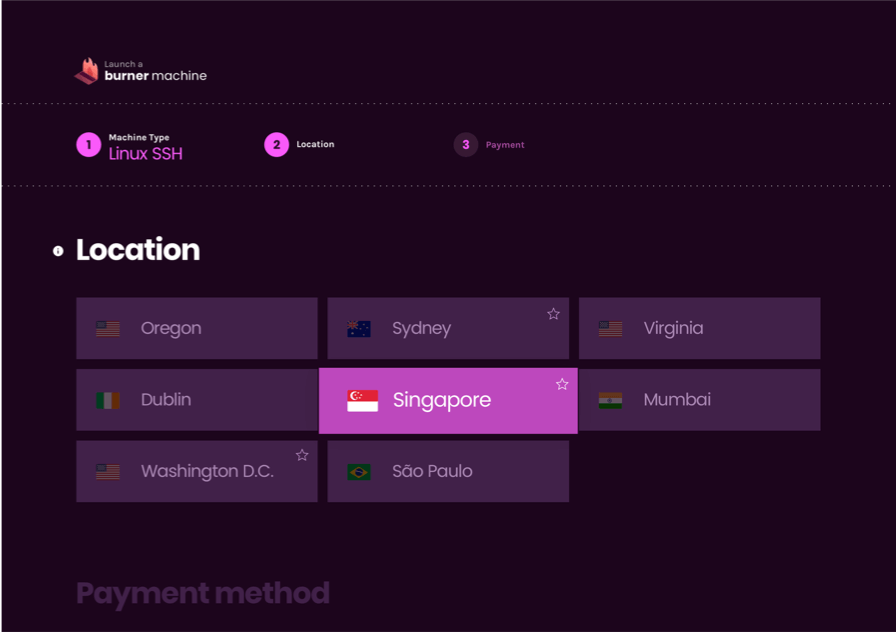Click the Singapore flag icon

click(x=362, y=400)
